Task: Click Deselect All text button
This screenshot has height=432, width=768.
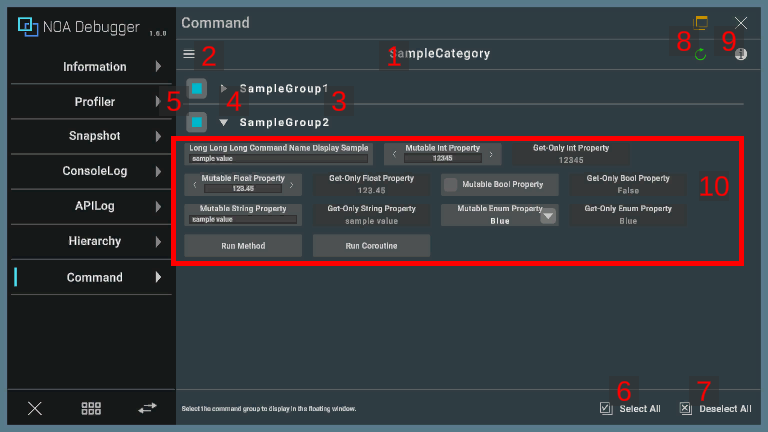Action: tap(725, 409)
